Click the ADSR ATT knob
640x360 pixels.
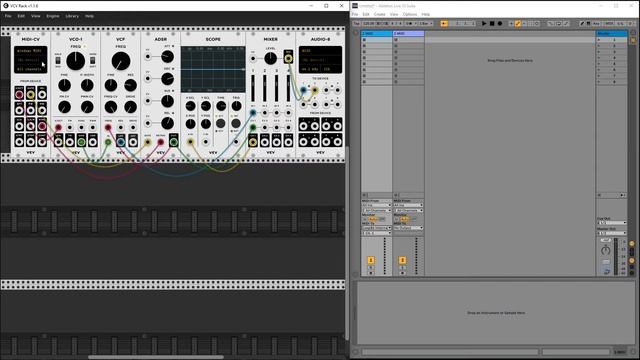(167, 57)
